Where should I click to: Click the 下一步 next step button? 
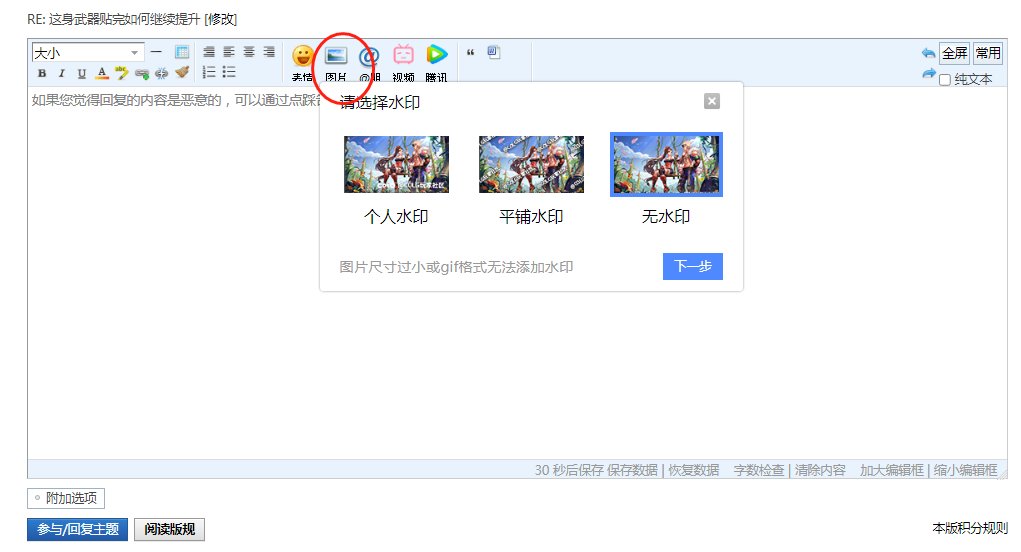(x=692, y=267)
